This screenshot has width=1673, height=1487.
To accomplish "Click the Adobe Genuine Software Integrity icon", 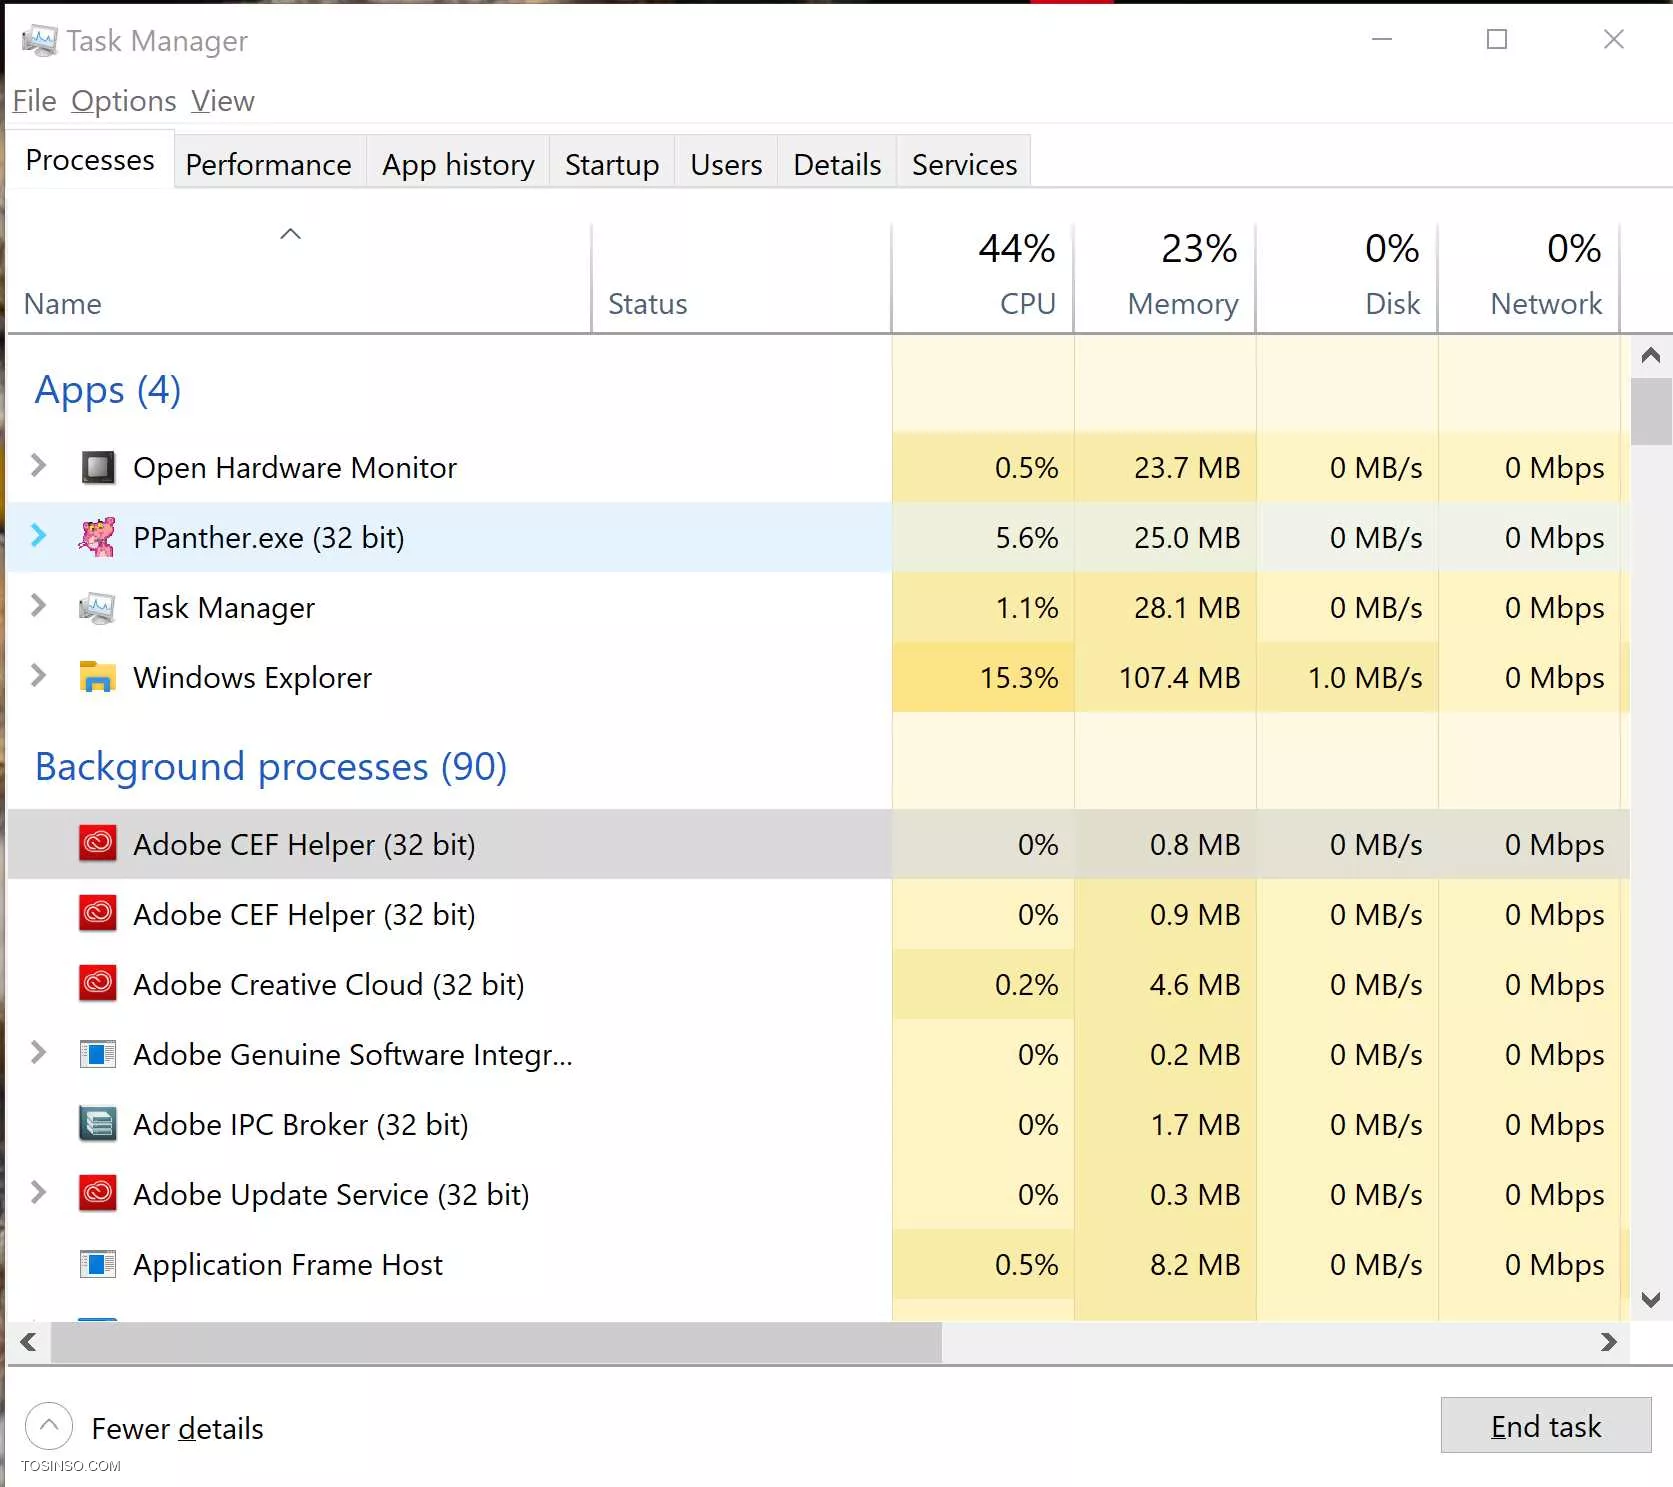I will (98, 1054).
